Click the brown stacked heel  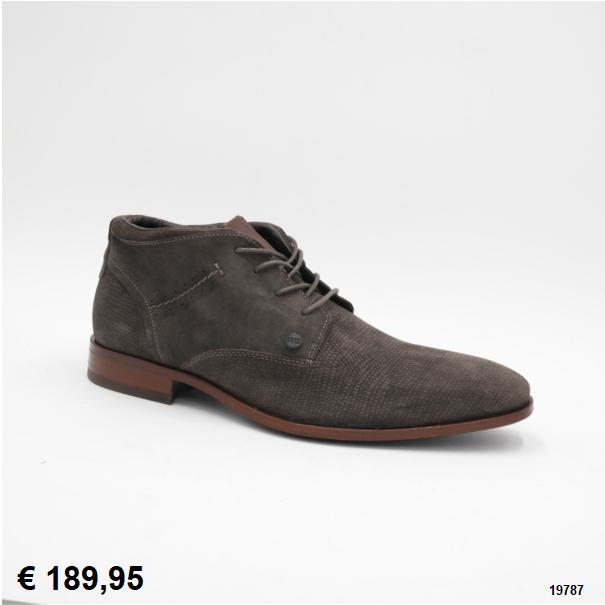(129, 370)
